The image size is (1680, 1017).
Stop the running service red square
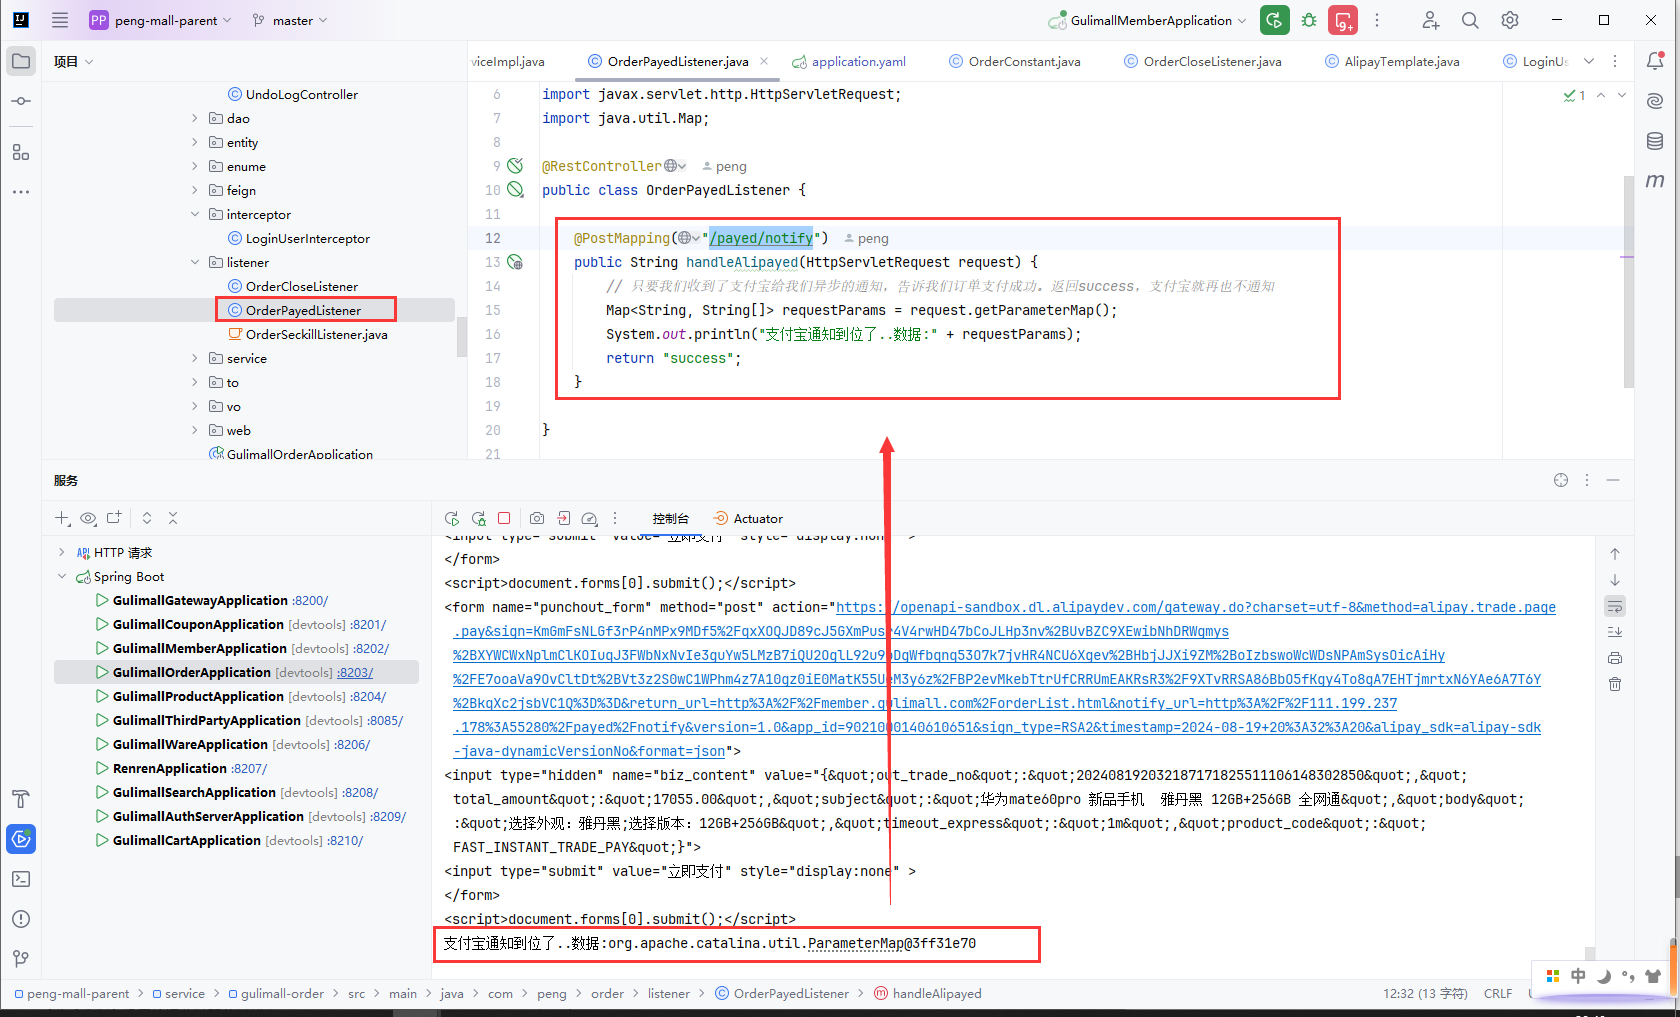[x=504, y=518]
